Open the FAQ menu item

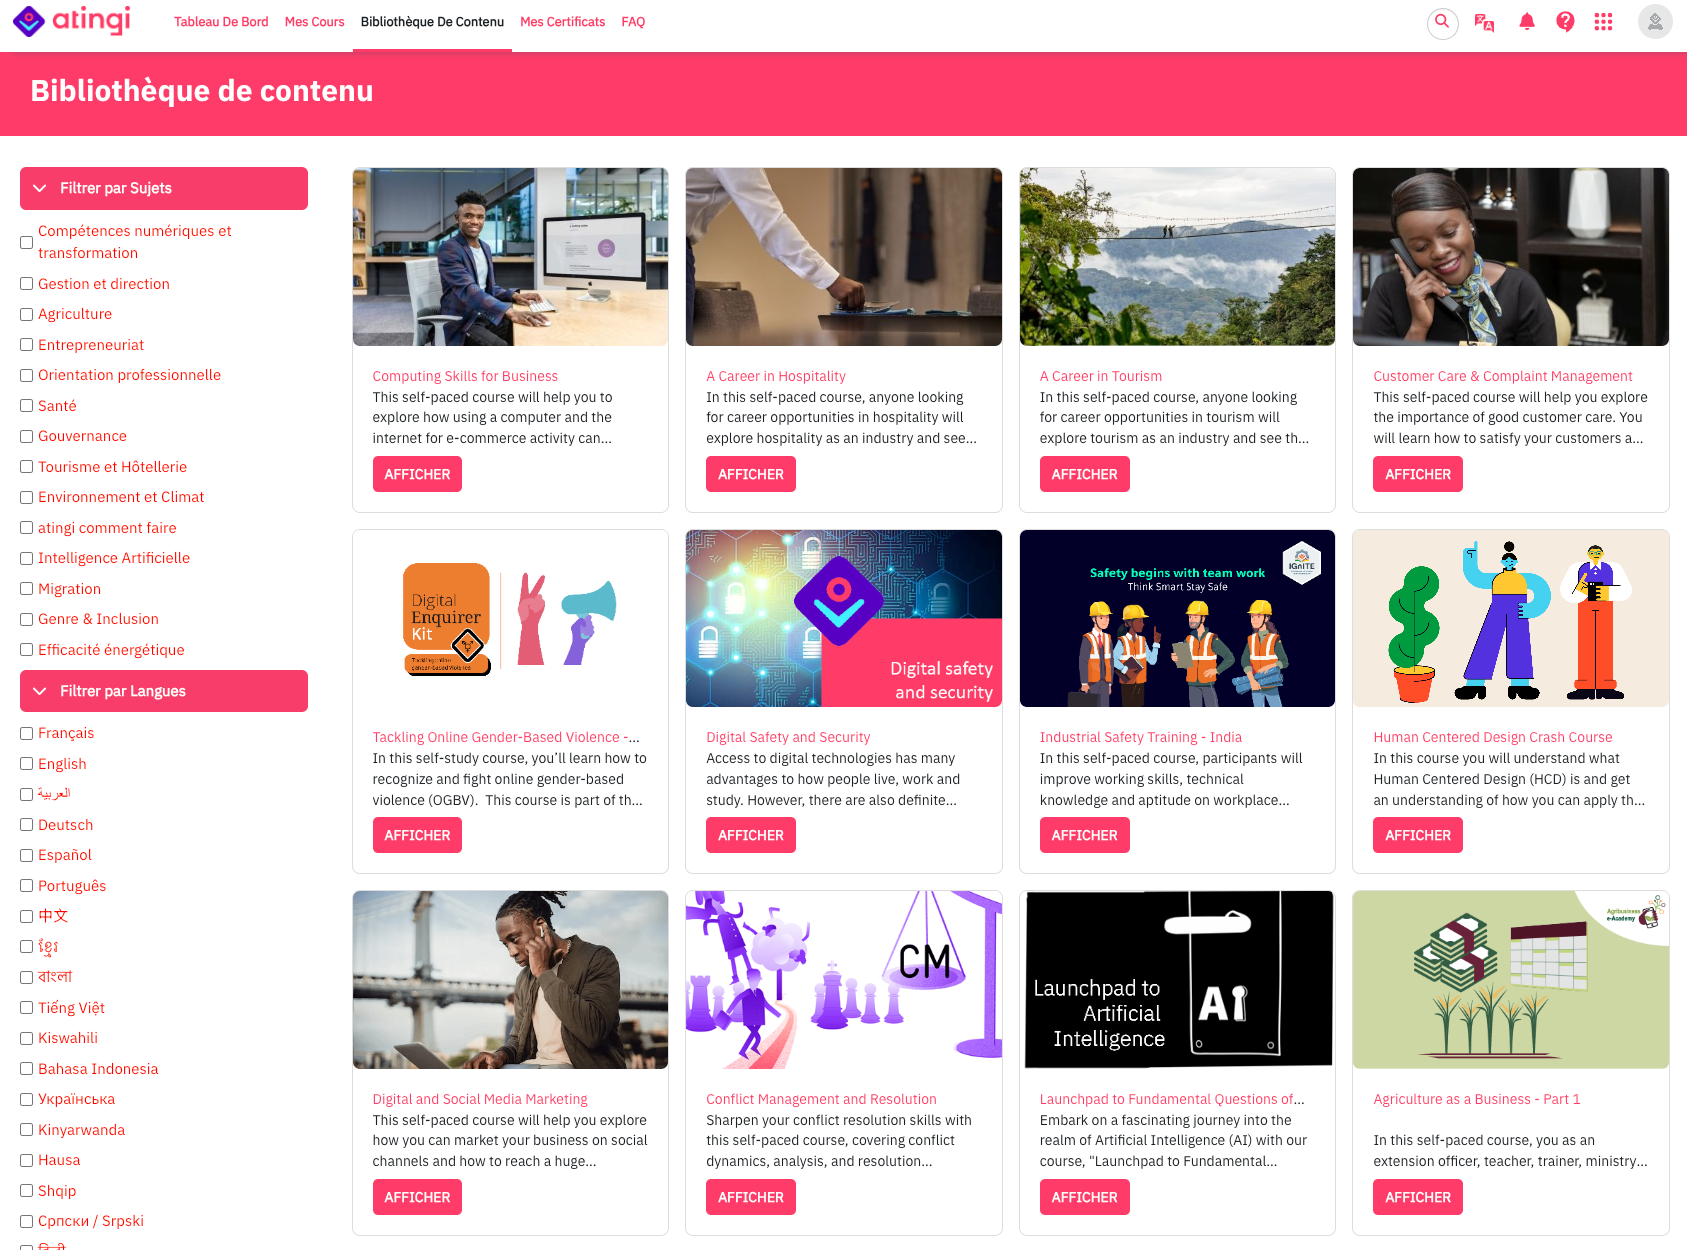pos(633,22)
